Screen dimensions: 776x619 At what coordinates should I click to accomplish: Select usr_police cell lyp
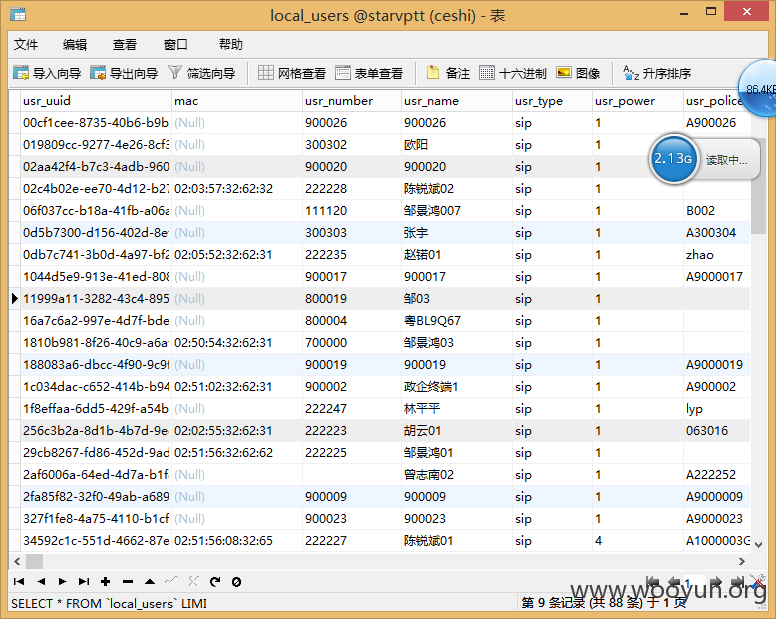coord(717,409)
